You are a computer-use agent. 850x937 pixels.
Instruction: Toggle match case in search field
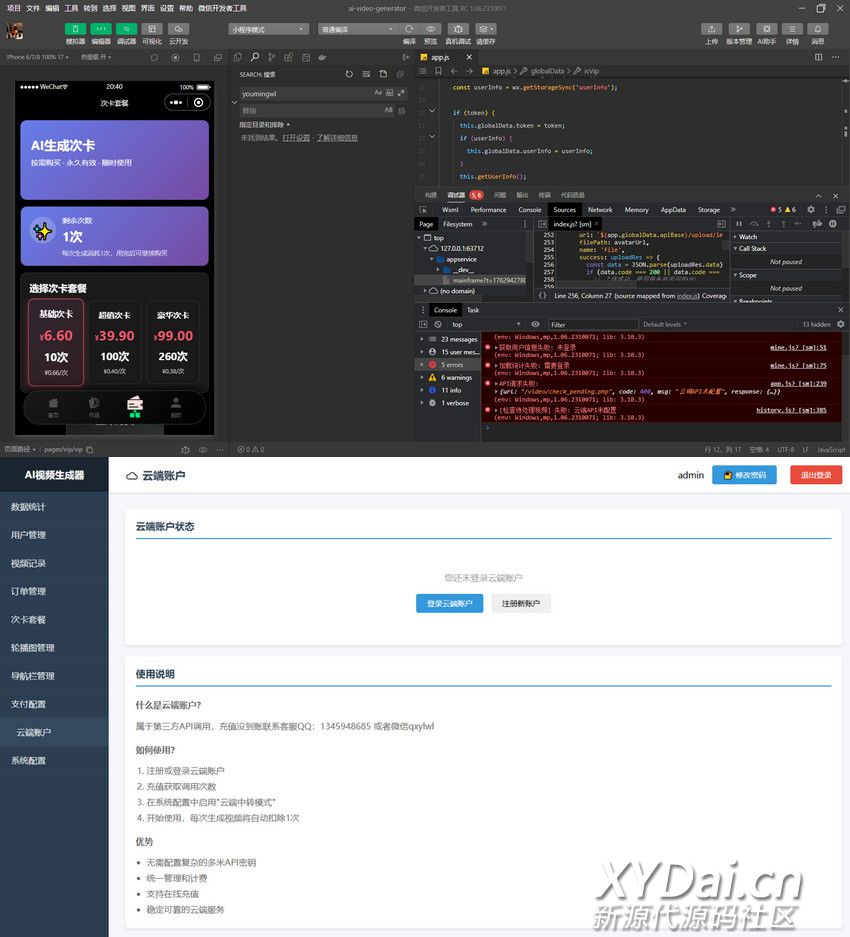378,93
